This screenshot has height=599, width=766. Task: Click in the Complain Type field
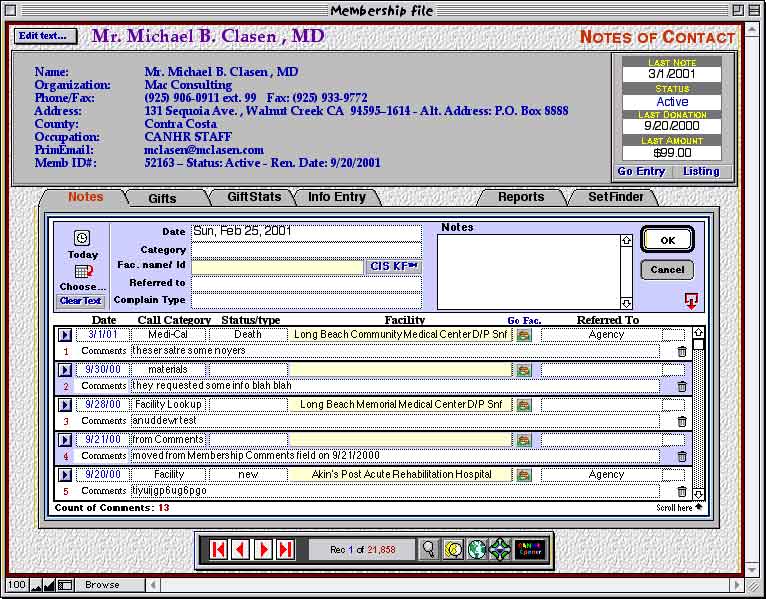coord(306,300)
